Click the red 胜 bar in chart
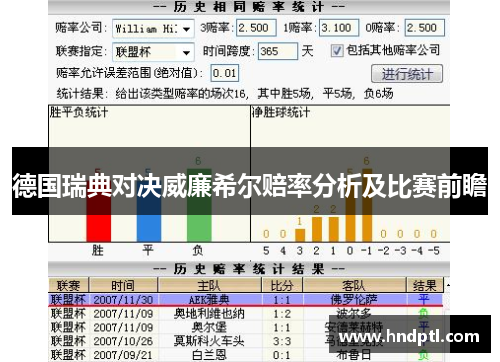This screenshot has height=362, width=500. 99,210
